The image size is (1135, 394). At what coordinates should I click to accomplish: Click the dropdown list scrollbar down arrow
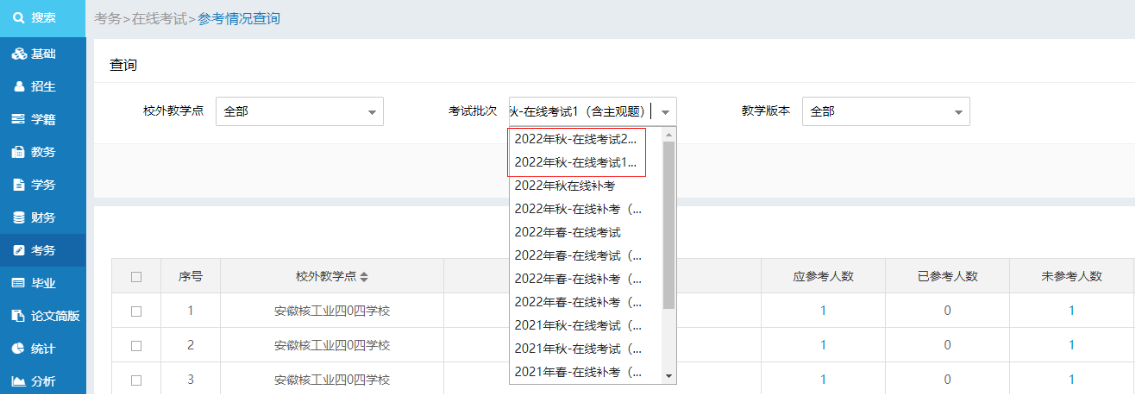(x=669, y=376)
